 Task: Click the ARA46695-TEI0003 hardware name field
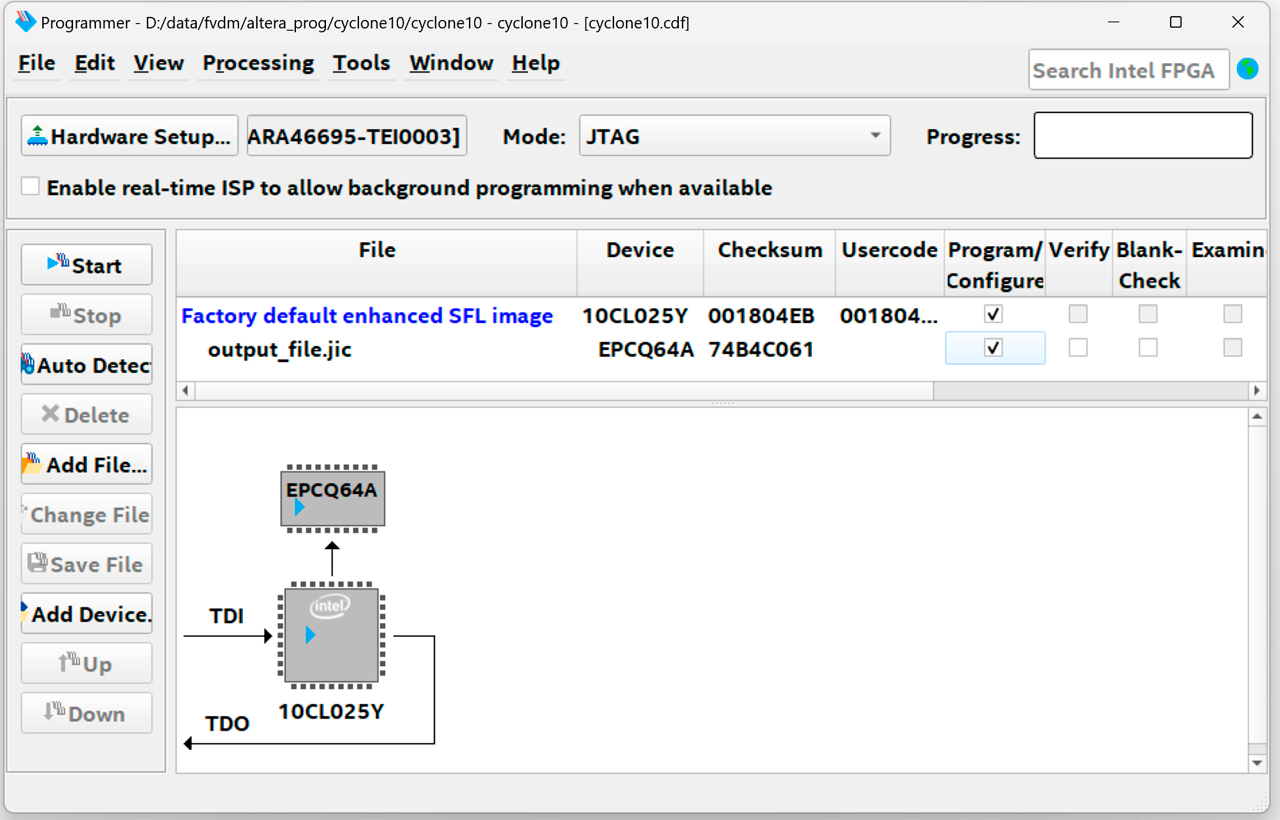pyautogui.click(x=357, y=137)
